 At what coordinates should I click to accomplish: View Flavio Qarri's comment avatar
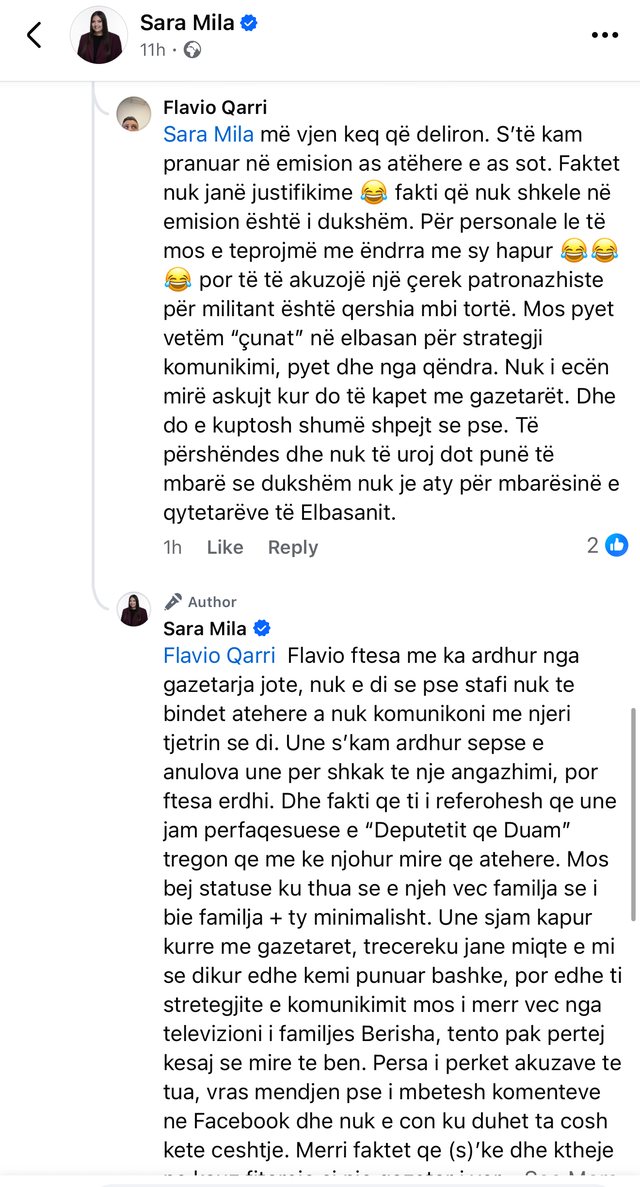pos(134,114)
